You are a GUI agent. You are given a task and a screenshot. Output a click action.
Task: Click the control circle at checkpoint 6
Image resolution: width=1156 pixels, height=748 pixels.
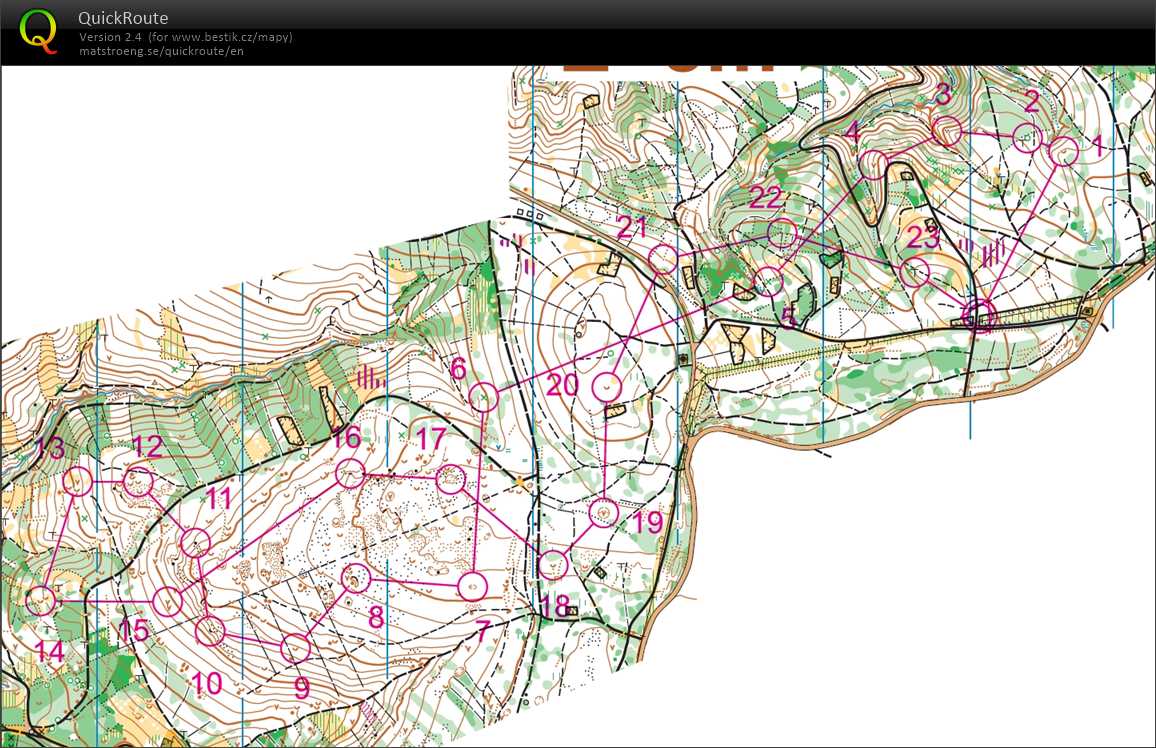[484, 398]
